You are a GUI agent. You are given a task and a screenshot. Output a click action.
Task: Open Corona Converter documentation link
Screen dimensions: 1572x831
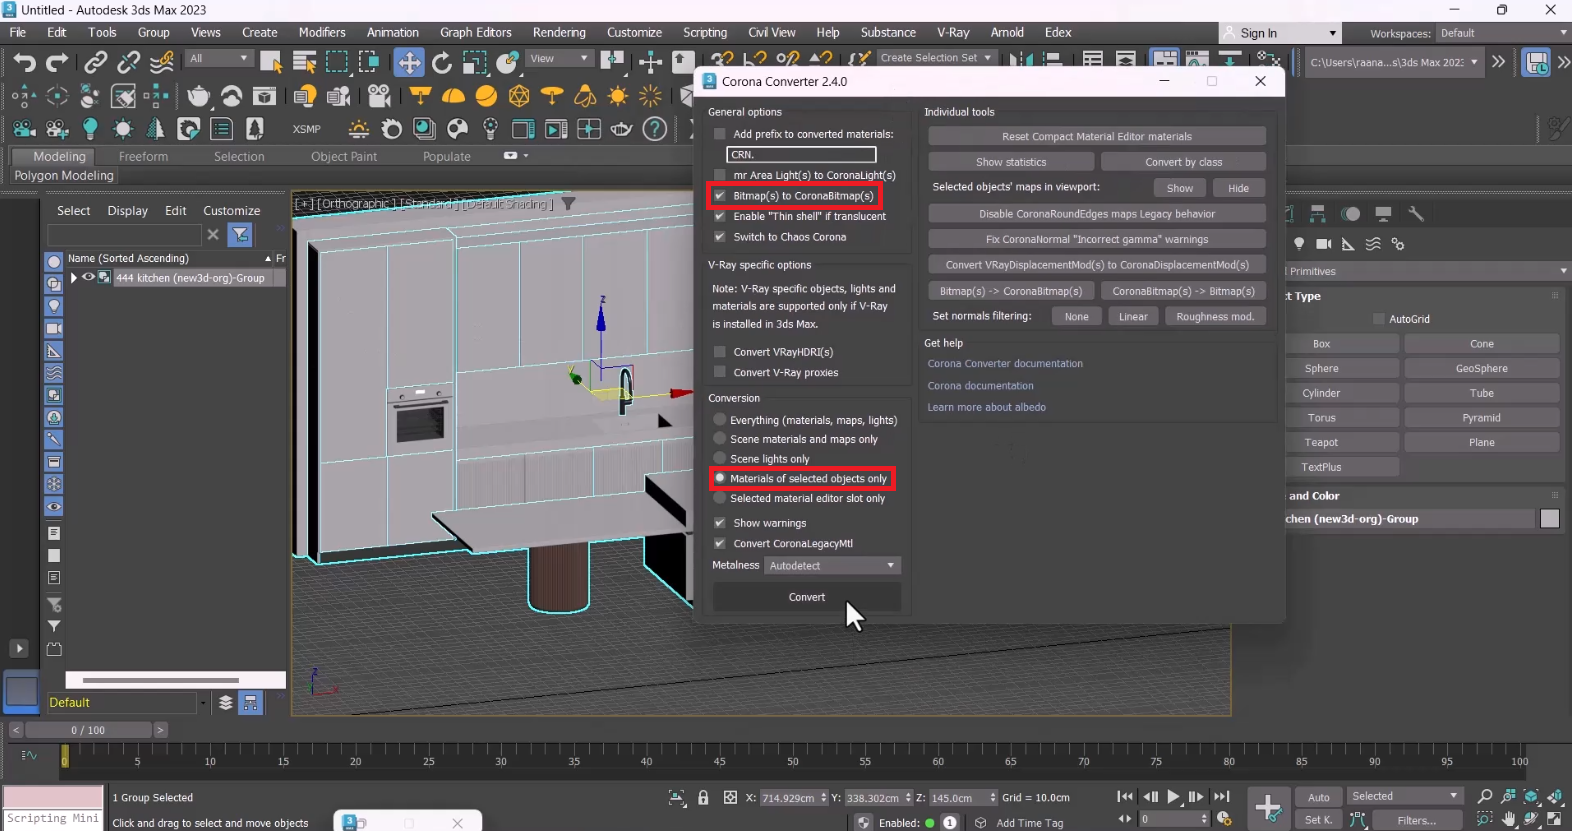click(1005, 364)
